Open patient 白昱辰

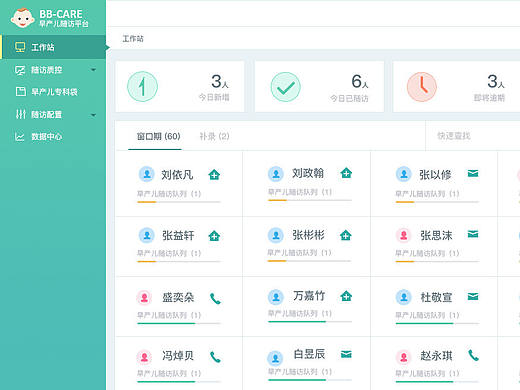pyautogui.click(x=309, y=354)
